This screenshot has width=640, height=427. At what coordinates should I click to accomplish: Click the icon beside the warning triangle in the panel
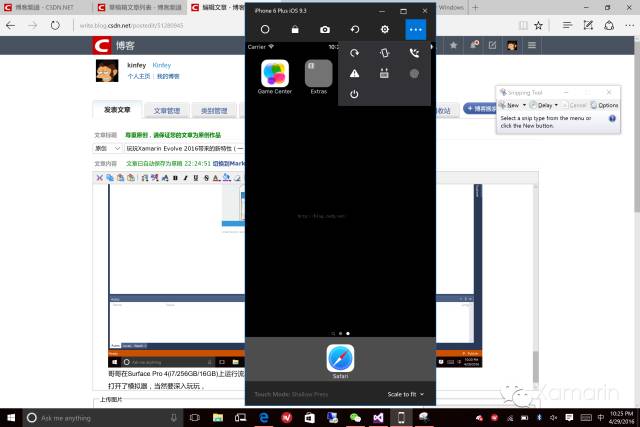(384, 73)
